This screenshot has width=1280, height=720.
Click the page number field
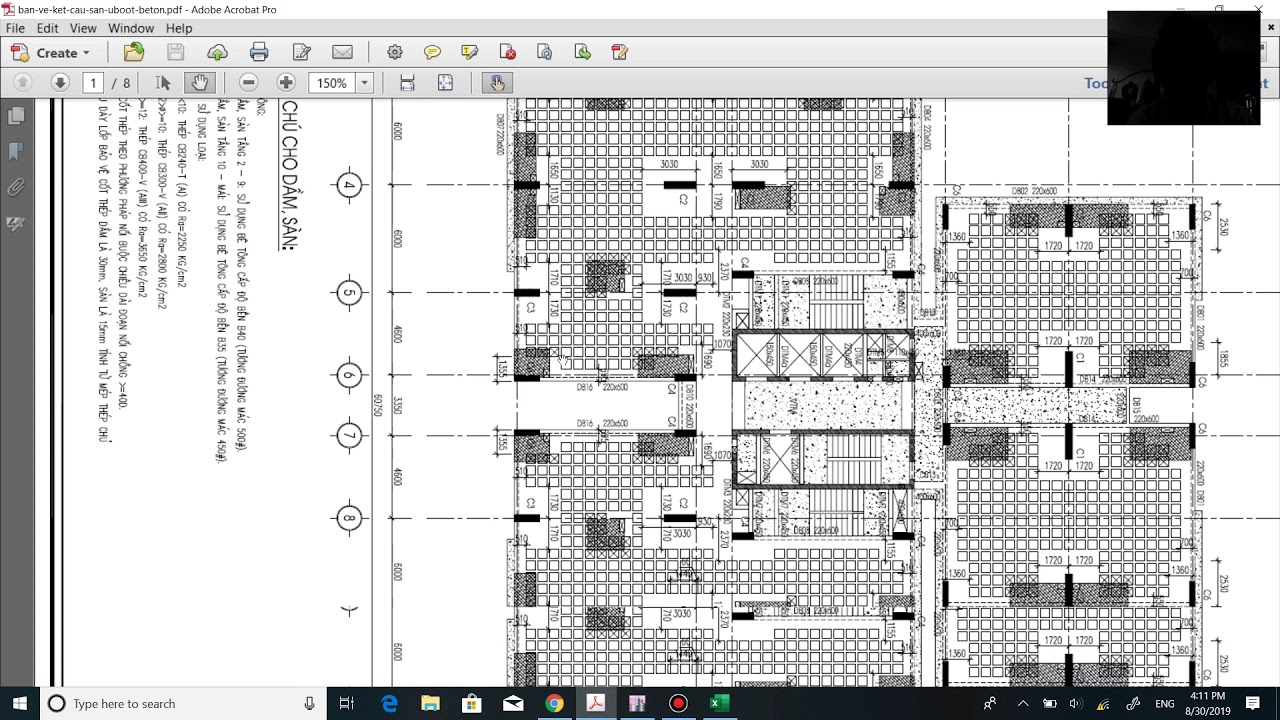tap(93, 83)
